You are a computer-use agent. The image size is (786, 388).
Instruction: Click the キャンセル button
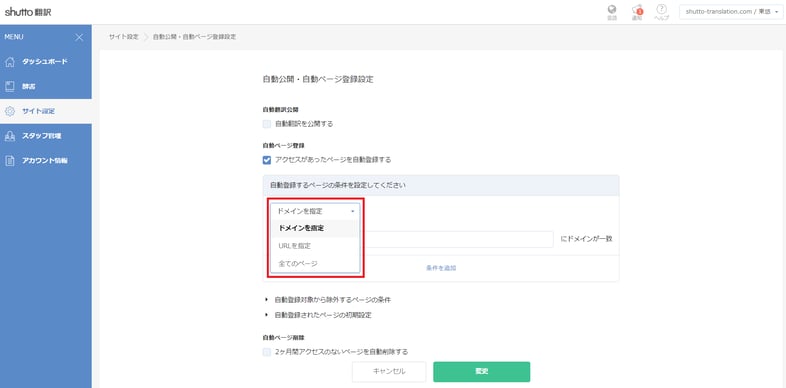pyautogui.click(x=389, y=372)
